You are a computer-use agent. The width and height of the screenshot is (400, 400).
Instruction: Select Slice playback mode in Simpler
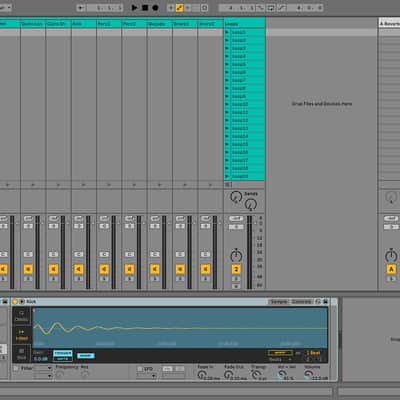[x=21, y=353]
